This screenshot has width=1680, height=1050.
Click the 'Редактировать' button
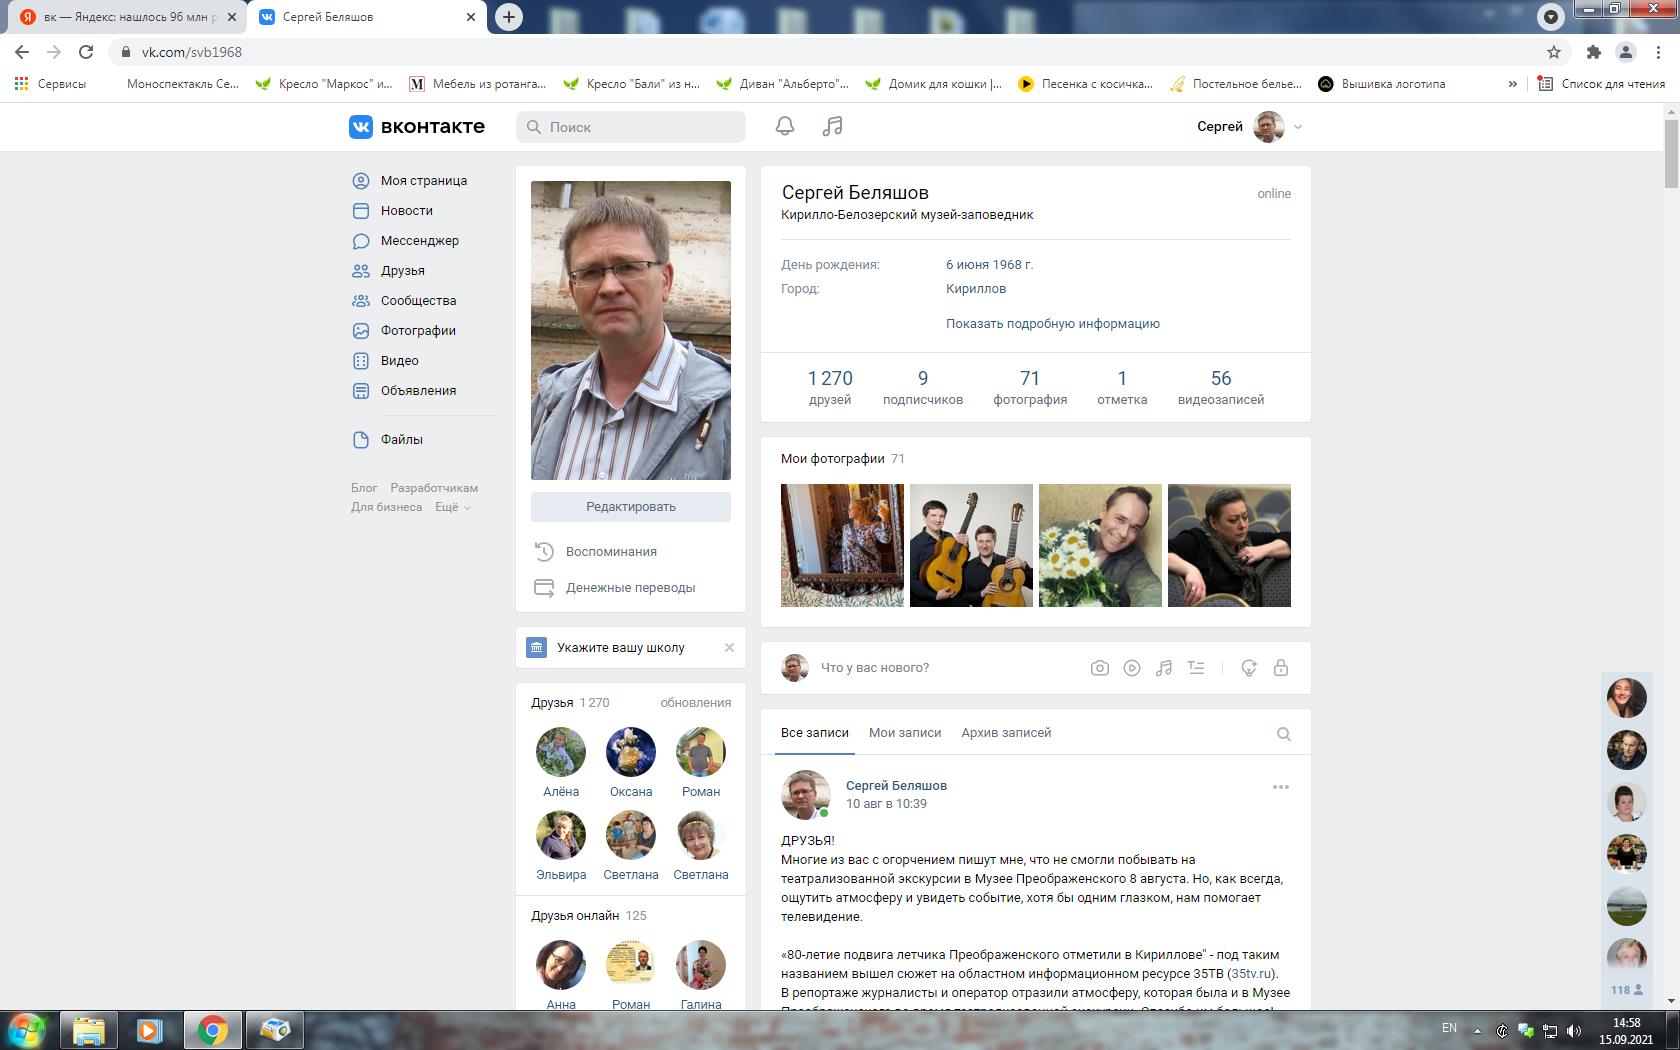click(630, 507)
